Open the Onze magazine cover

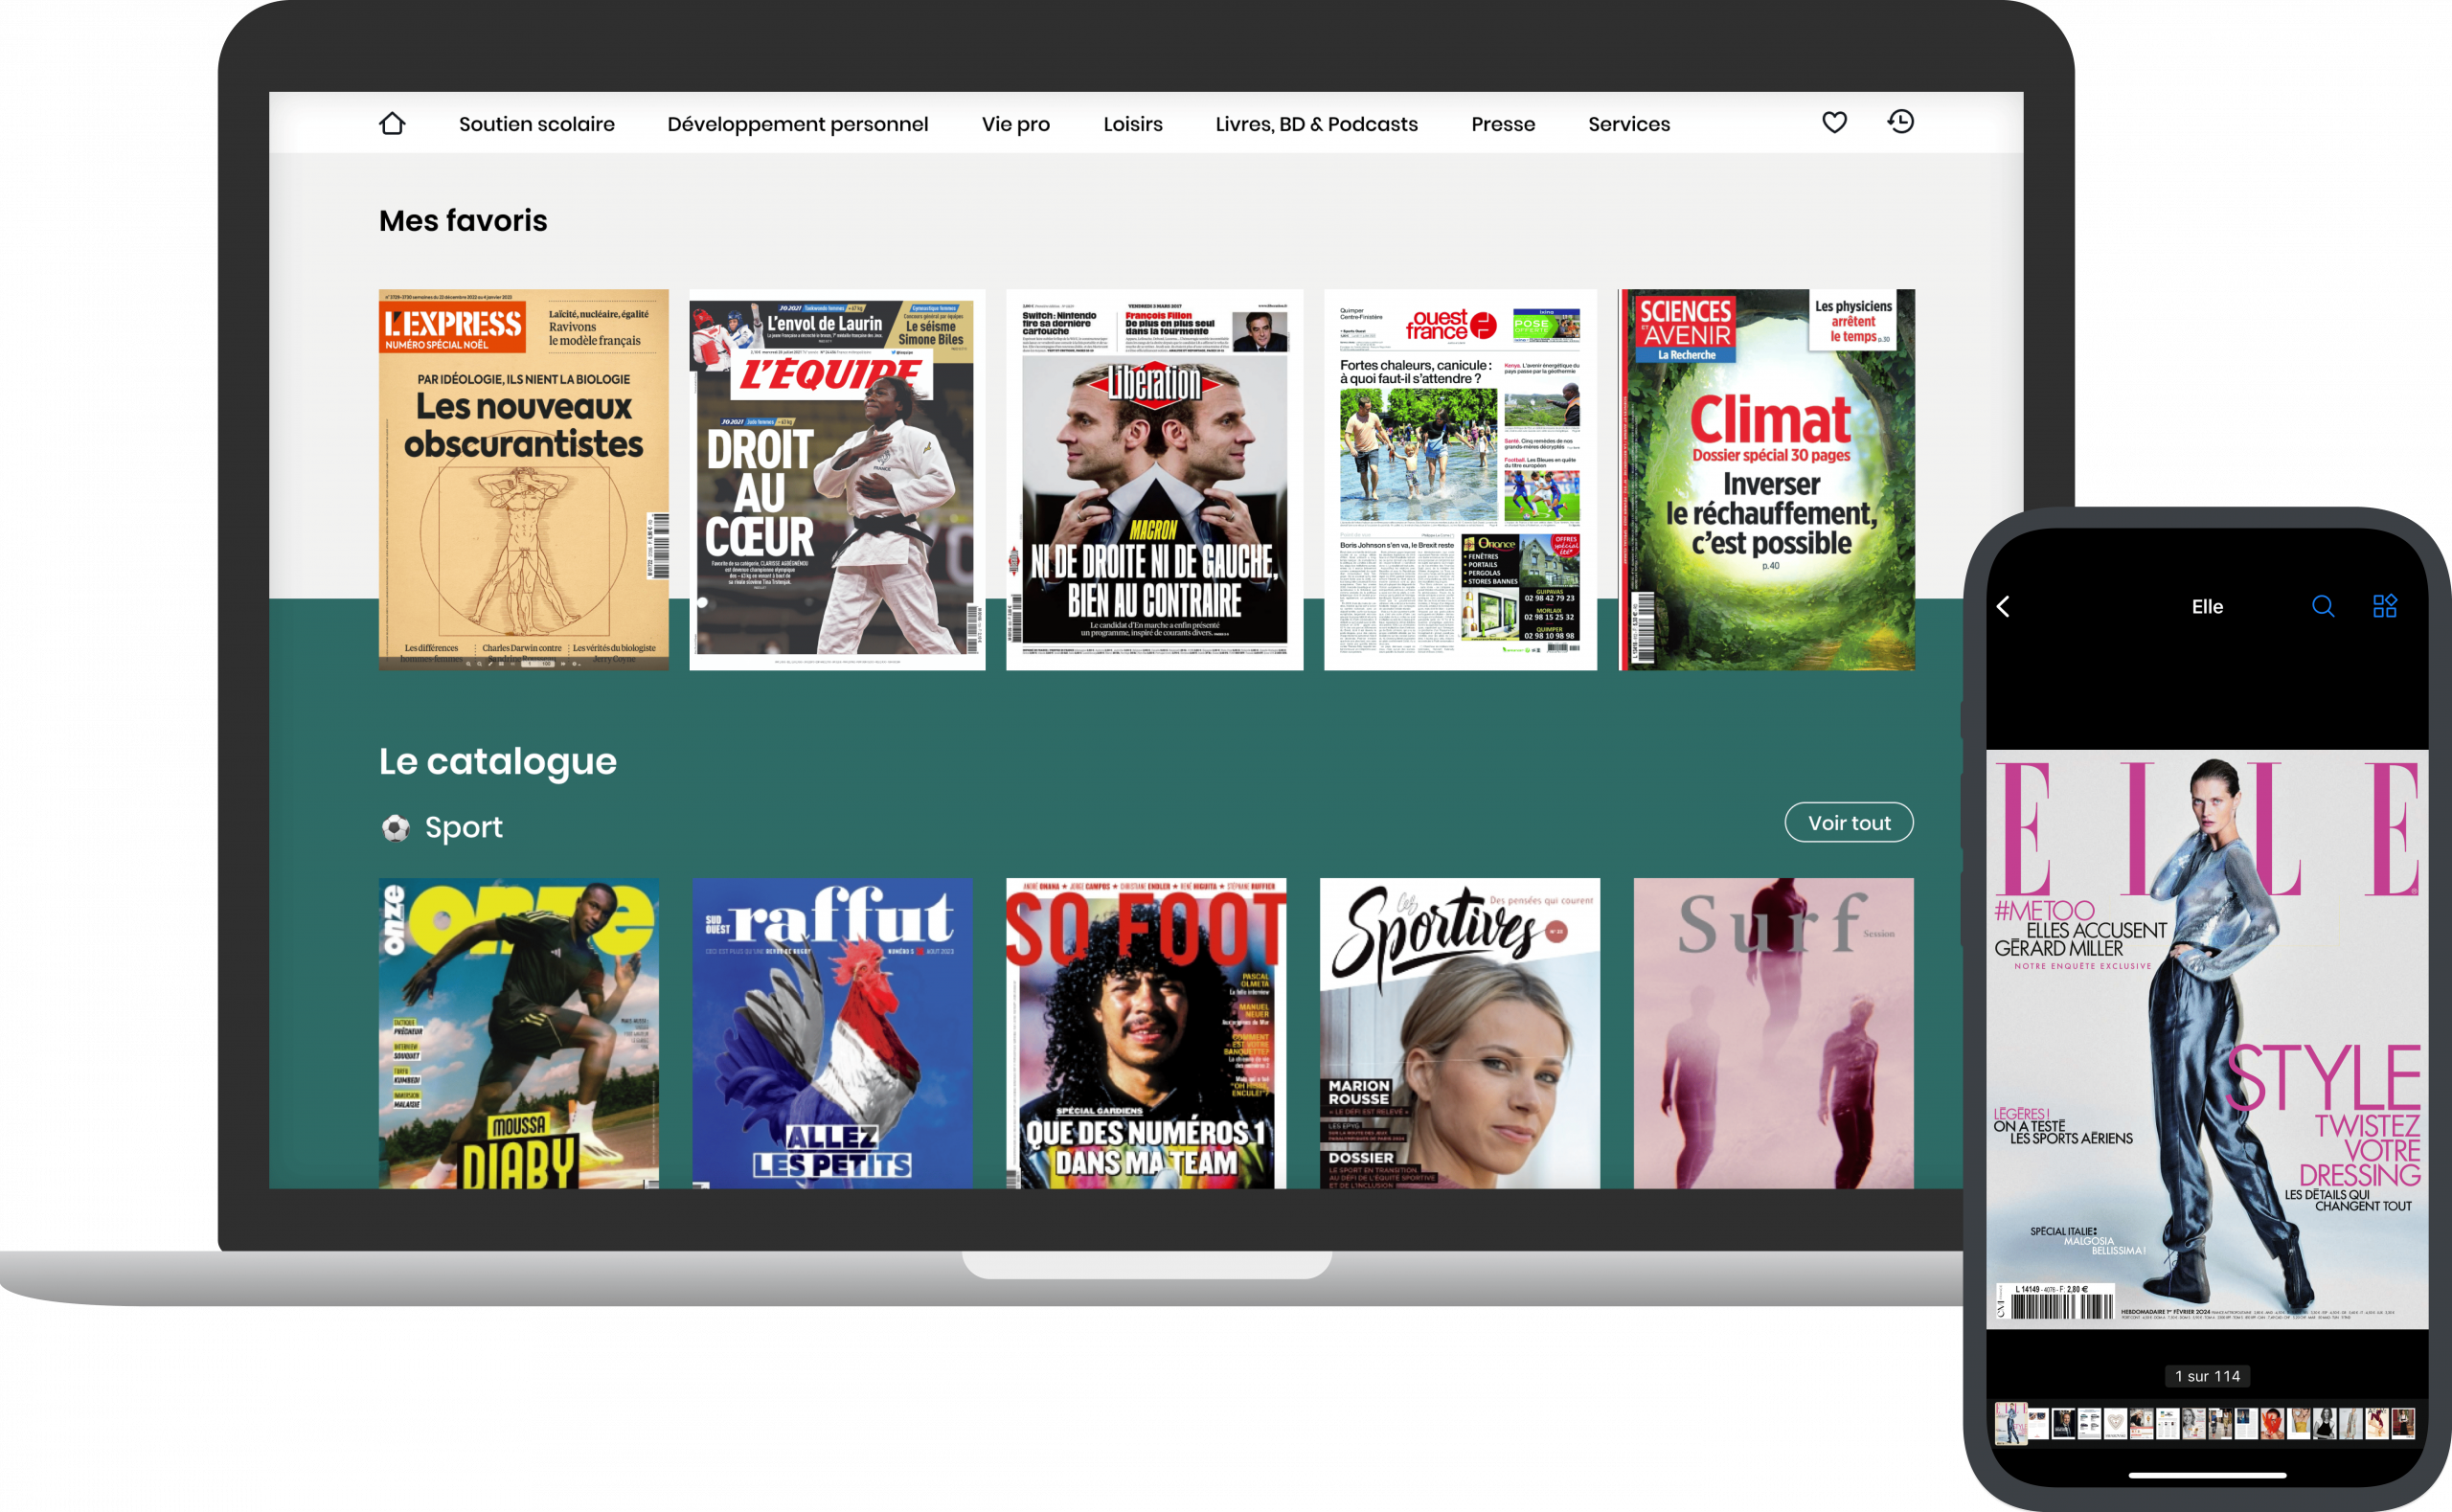click(518, 1032)
